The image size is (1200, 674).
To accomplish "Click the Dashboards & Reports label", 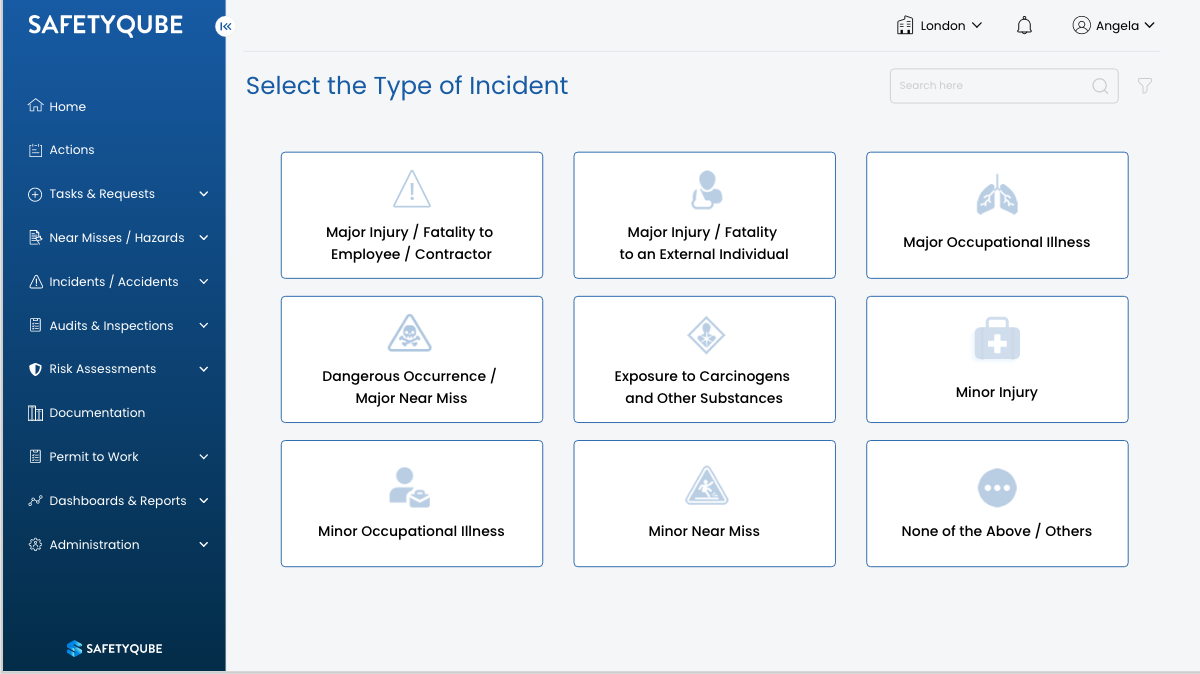I will click(118, 501).
